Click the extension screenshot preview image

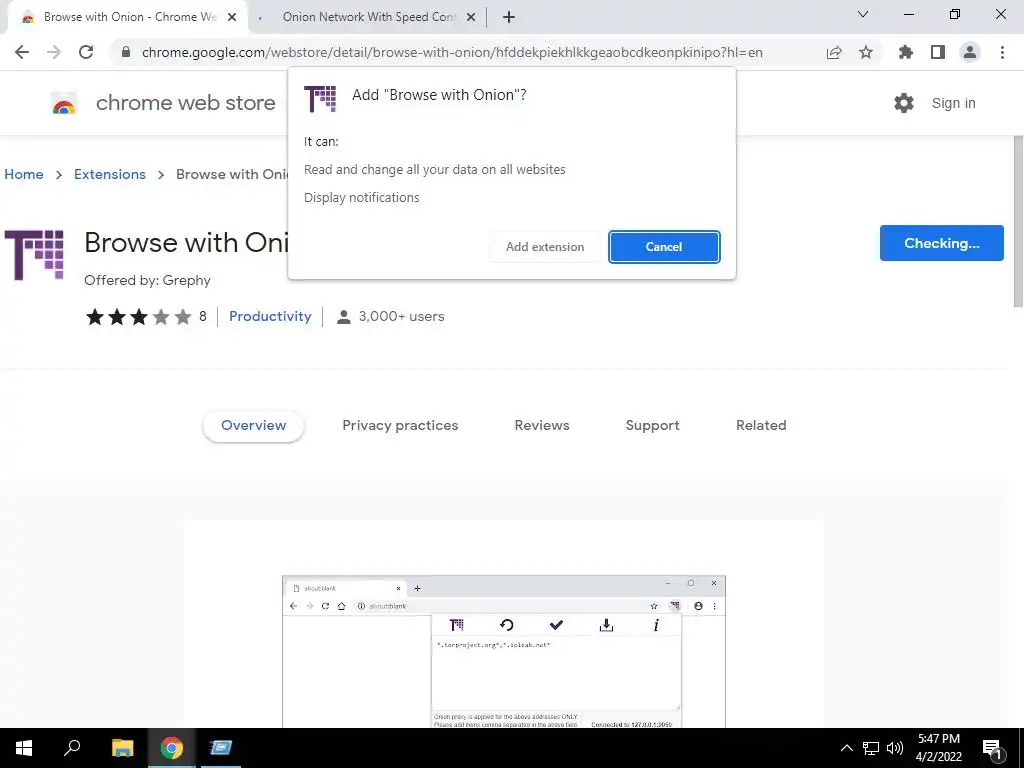[504, 651]
